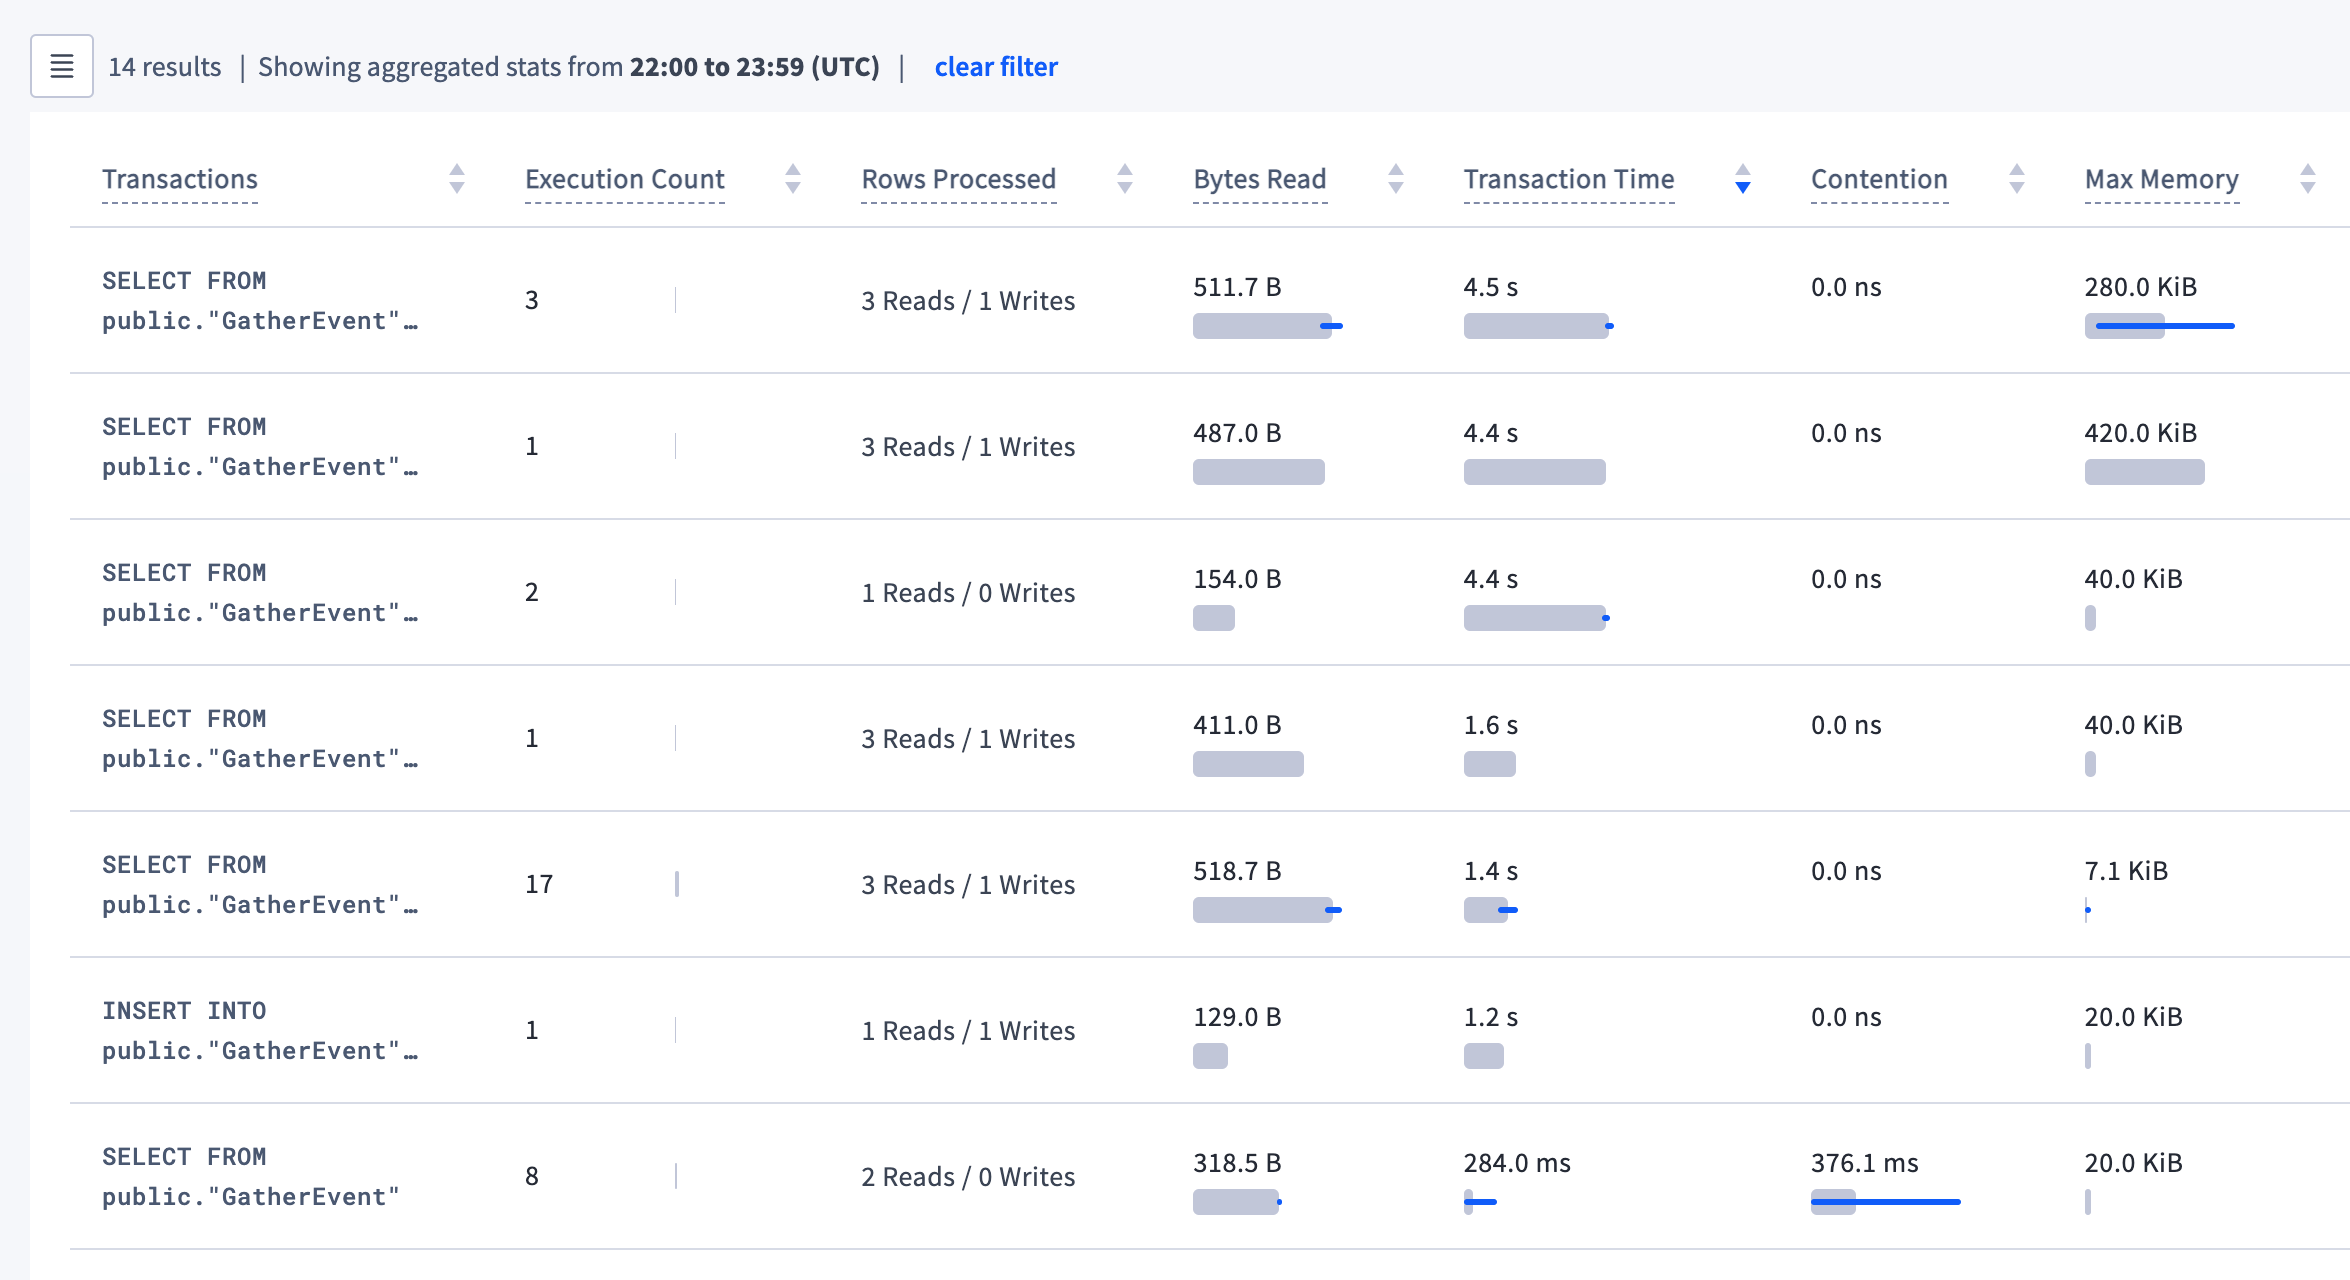Click the clear filter link
The image size is (2350, 1280).
pos(996,66)
